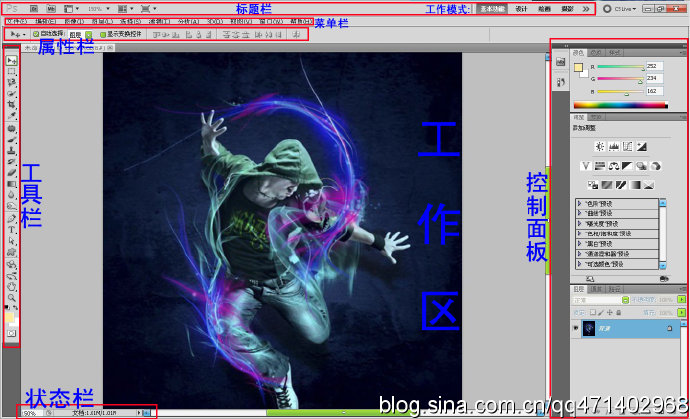The height and width of the screenshot is (419, 690).
Task: Toggle the 显示变换控件 checkbox
Action: [x=103, y=34]
